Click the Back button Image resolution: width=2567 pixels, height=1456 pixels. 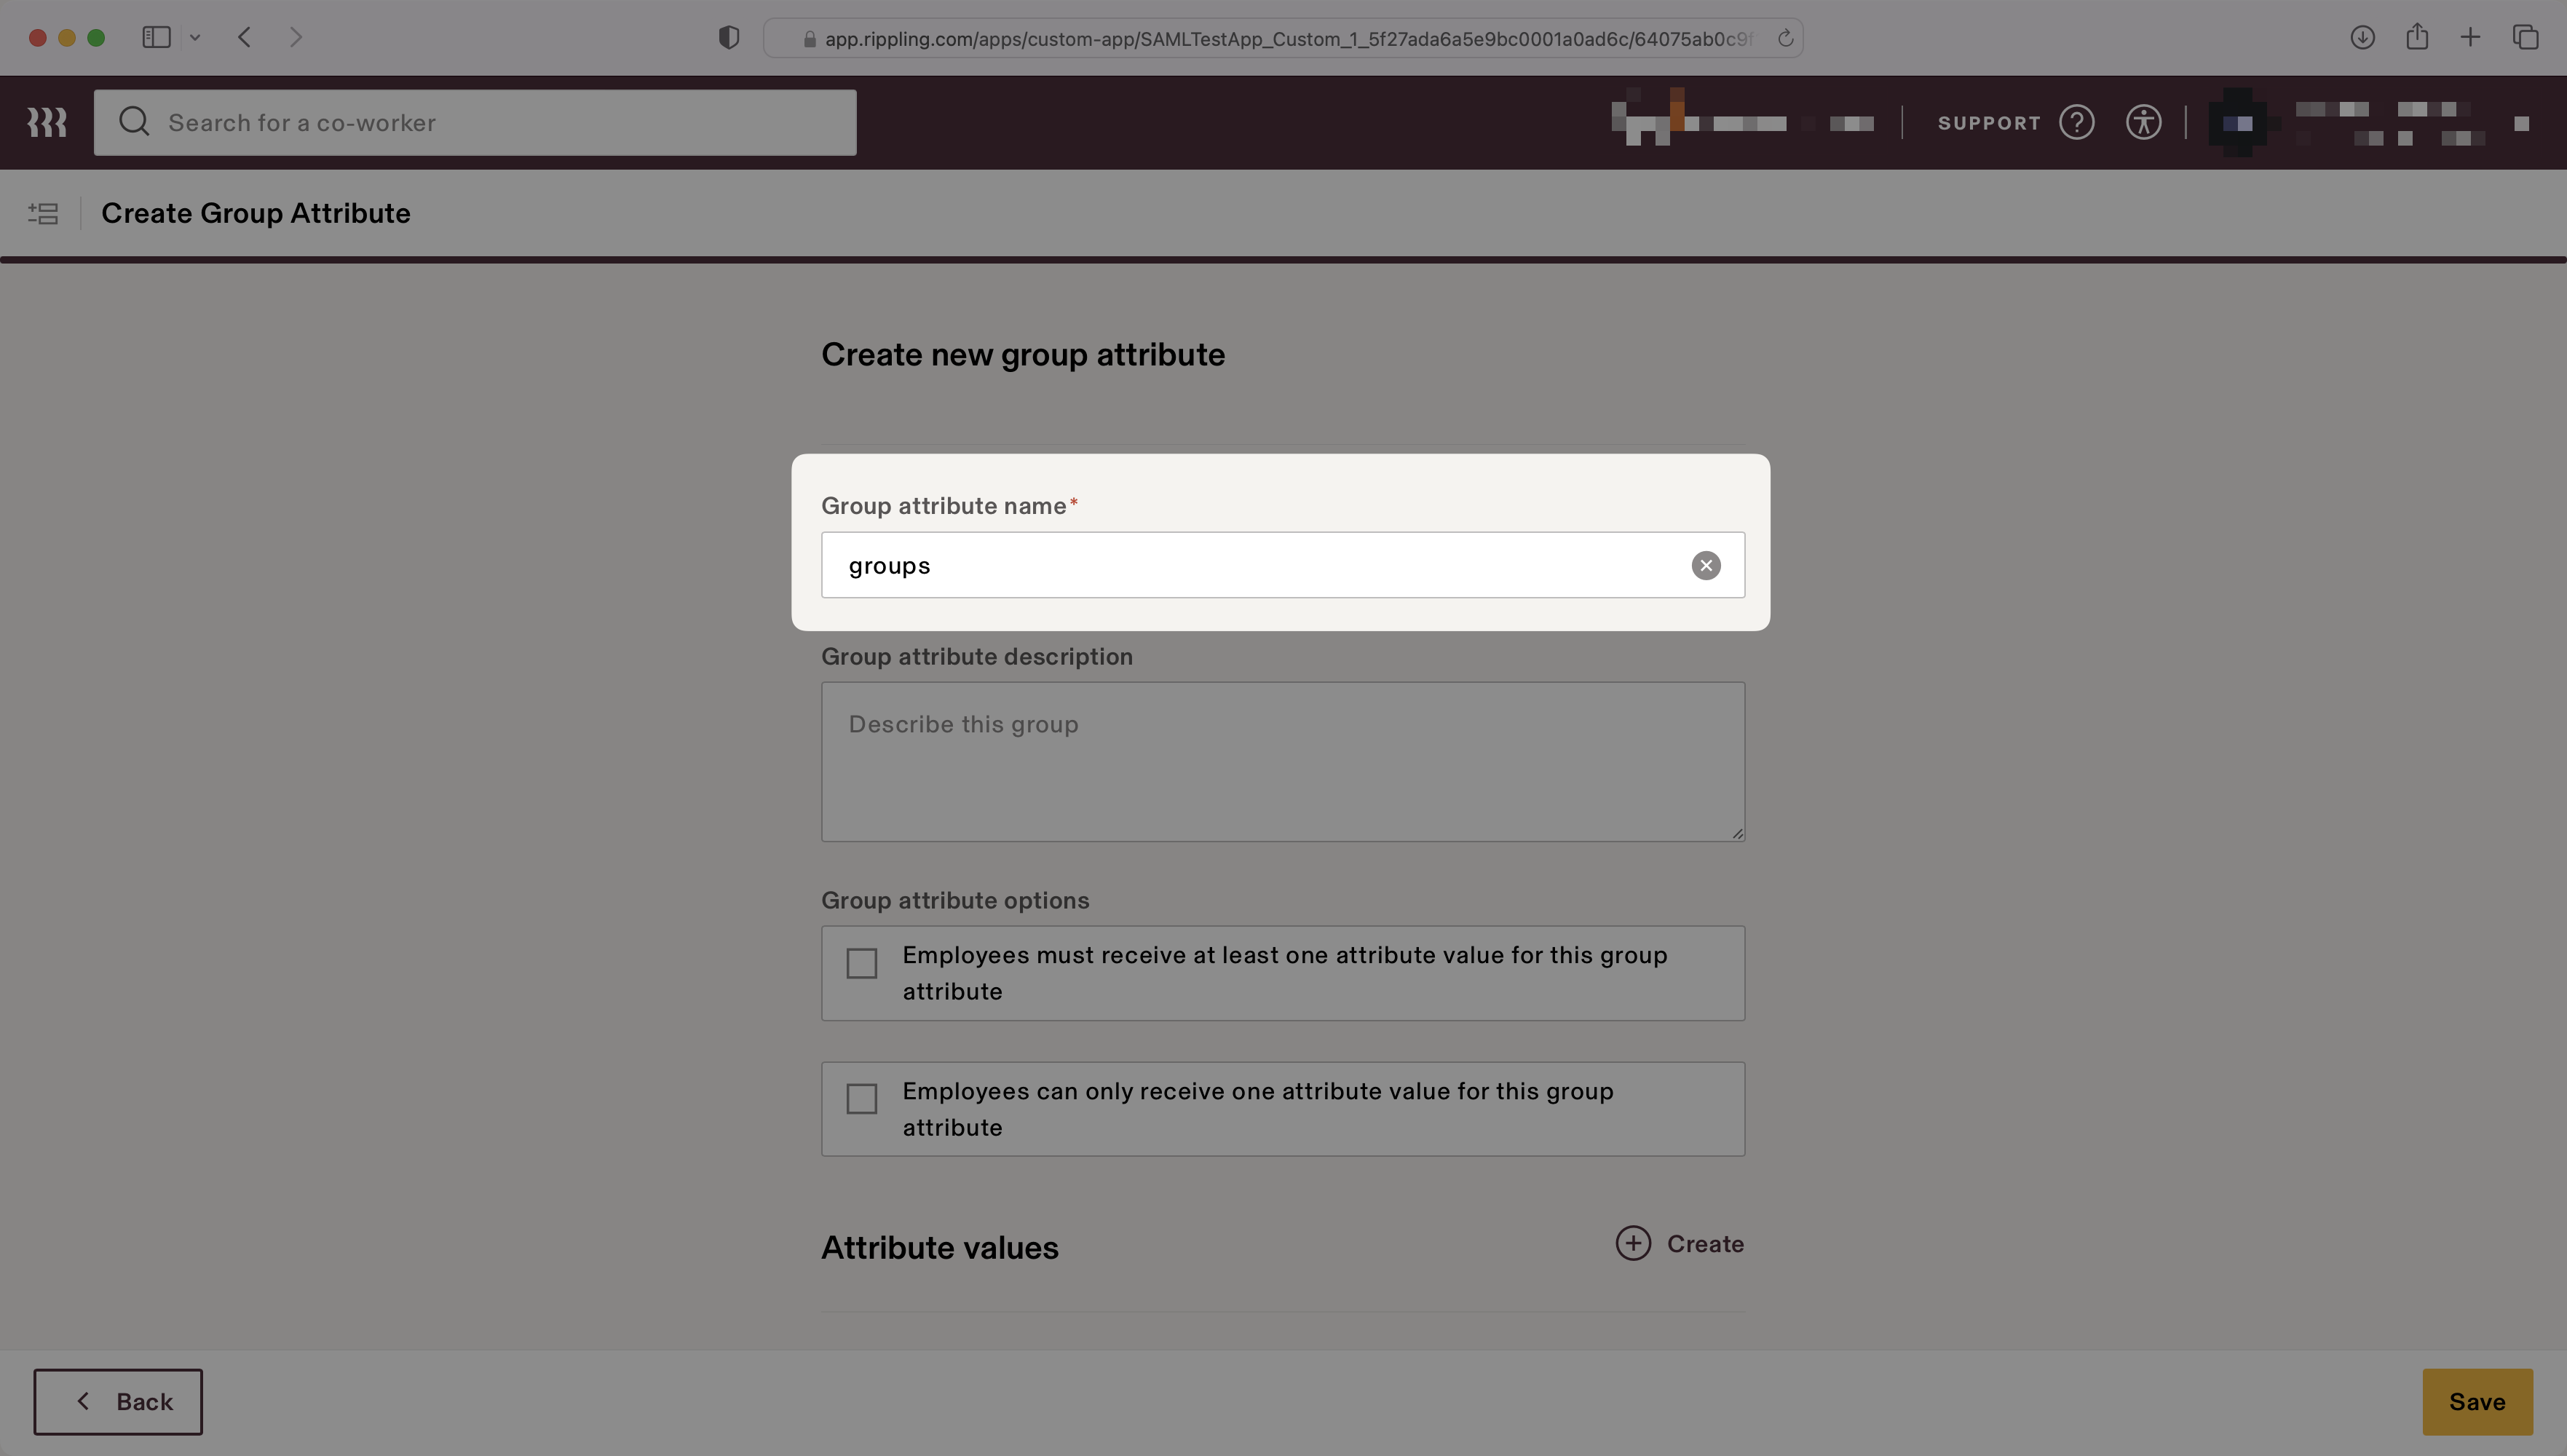(118, 1401)
